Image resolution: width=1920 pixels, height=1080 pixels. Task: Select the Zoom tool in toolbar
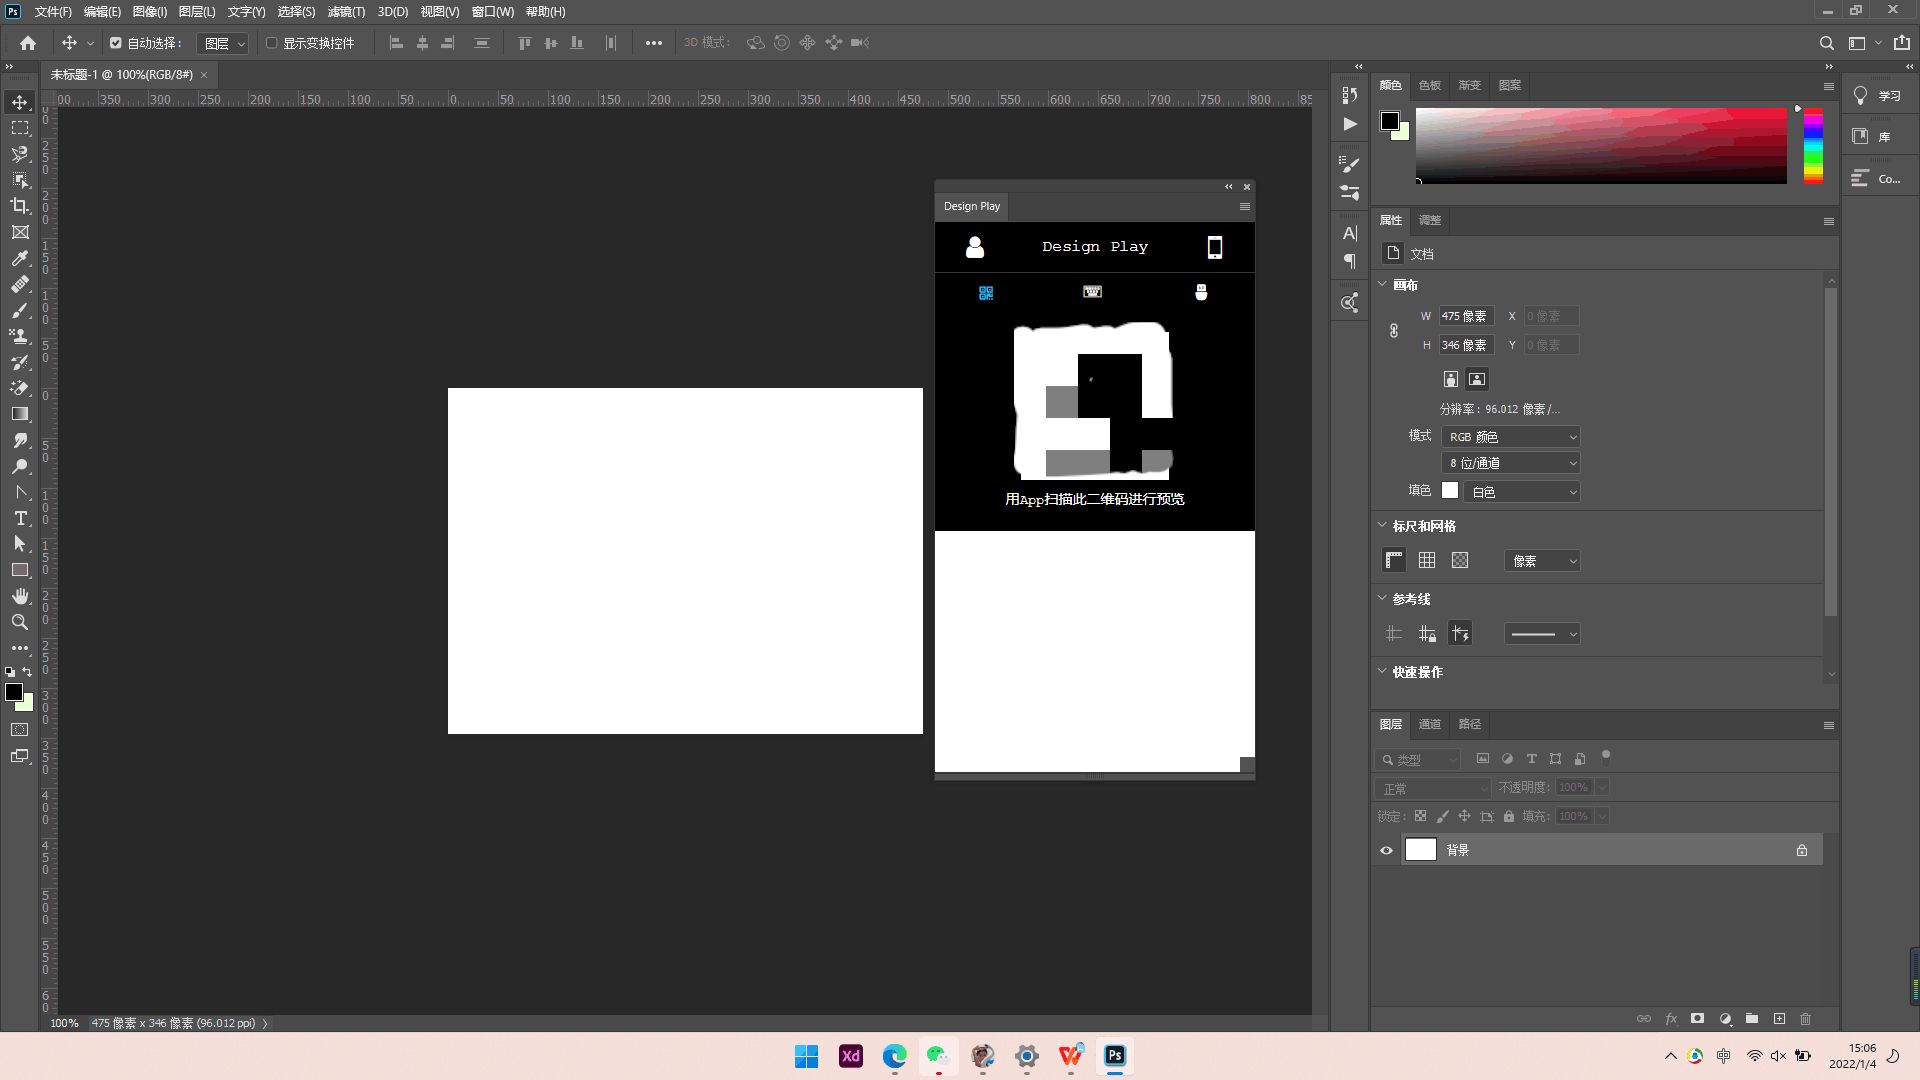(x=20, y=622)
